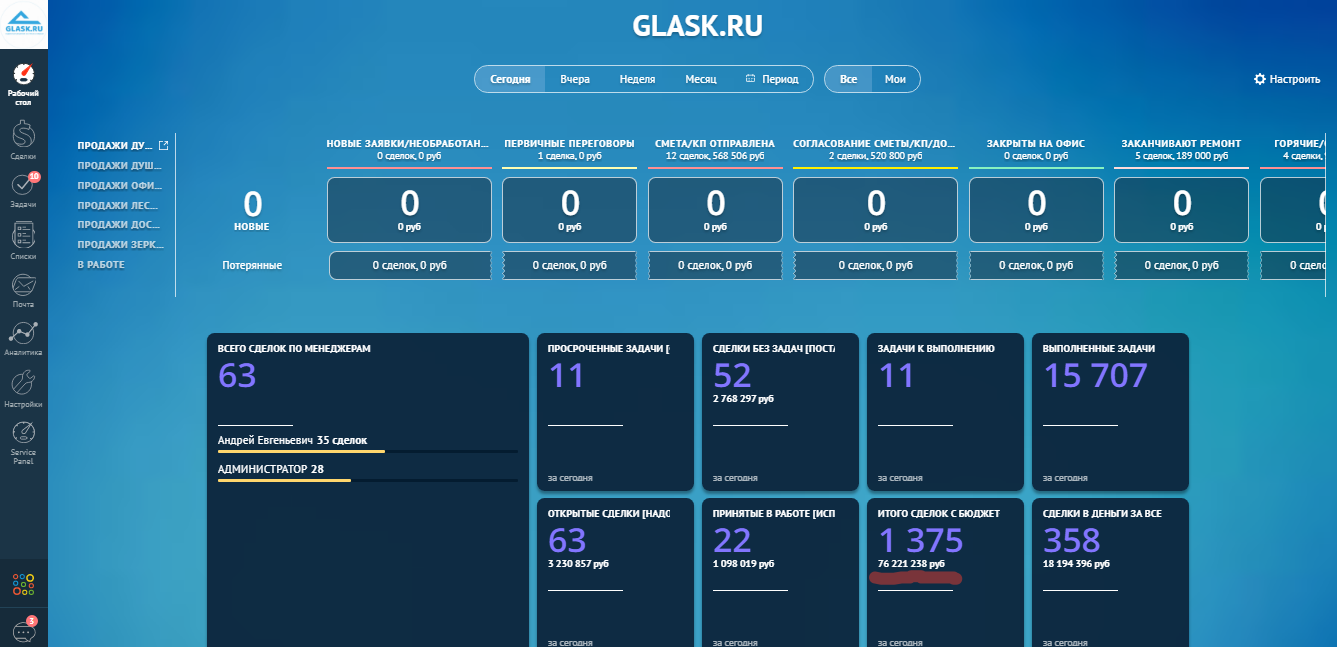The image size is (1337, 647).
Task: Open the Сделки section in sidebar
Action: [23, 138]
